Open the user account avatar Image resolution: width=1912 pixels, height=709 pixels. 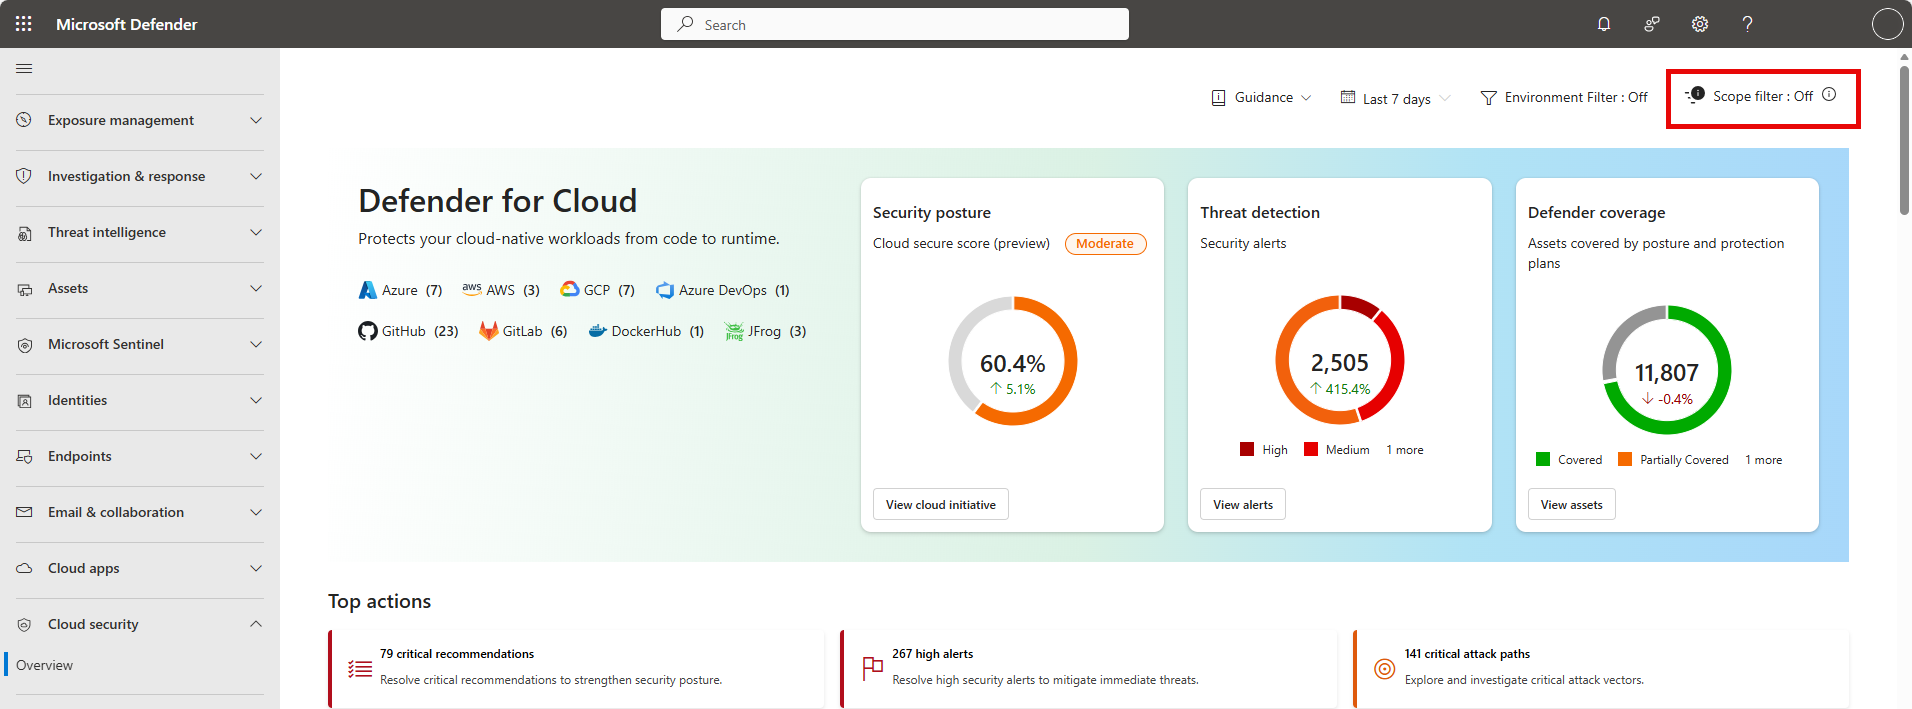pyautogui.click(x=1887, y=24)
